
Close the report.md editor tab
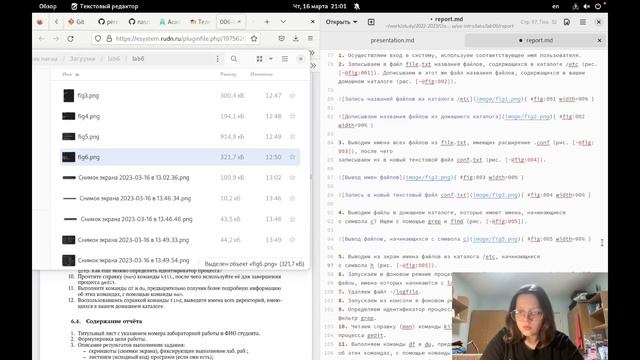599,40
